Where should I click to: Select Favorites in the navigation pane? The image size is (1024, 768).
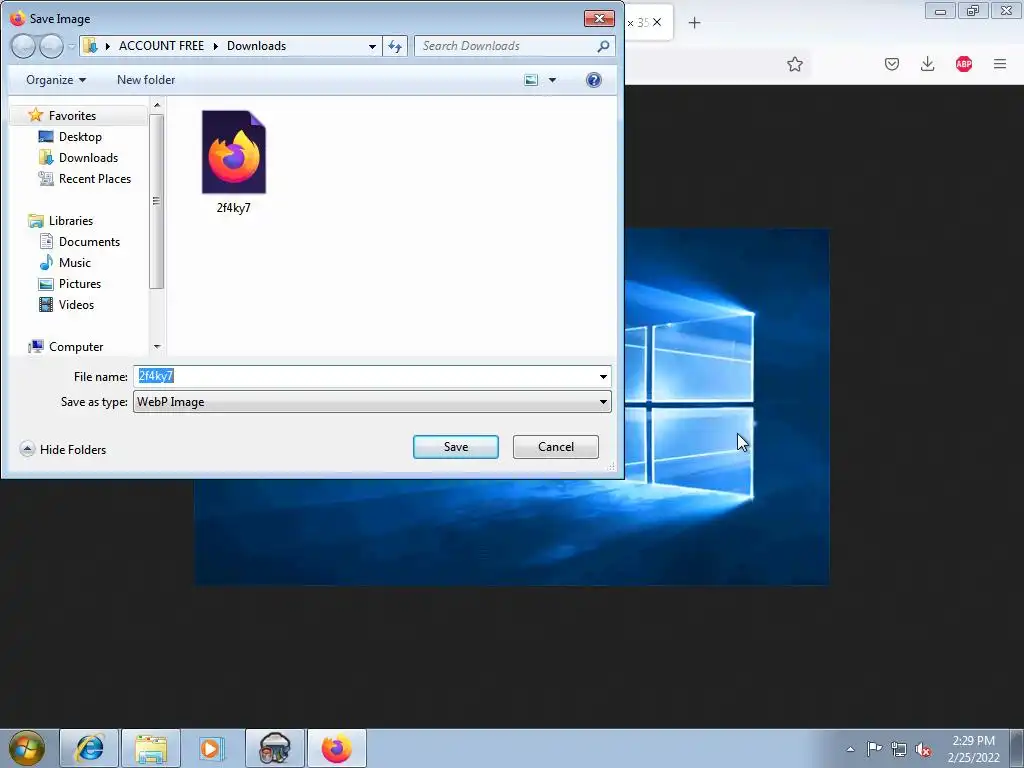point(72,116)
